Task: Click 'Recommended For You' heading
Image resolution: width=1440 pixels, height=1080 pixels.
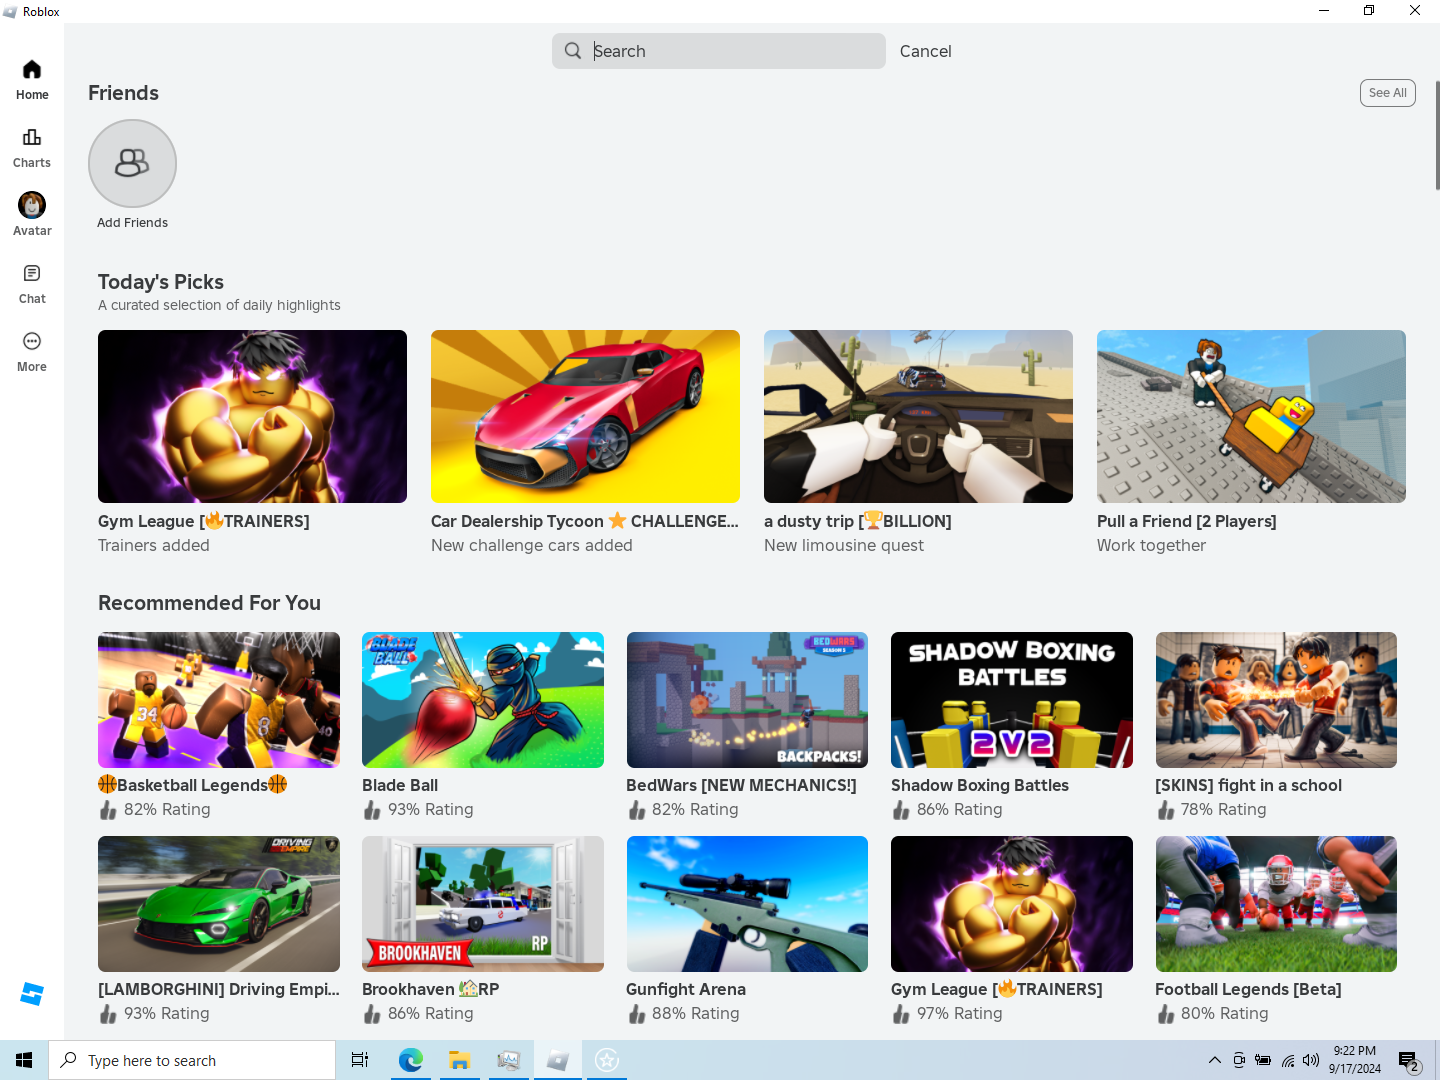Action: [209, 603]
